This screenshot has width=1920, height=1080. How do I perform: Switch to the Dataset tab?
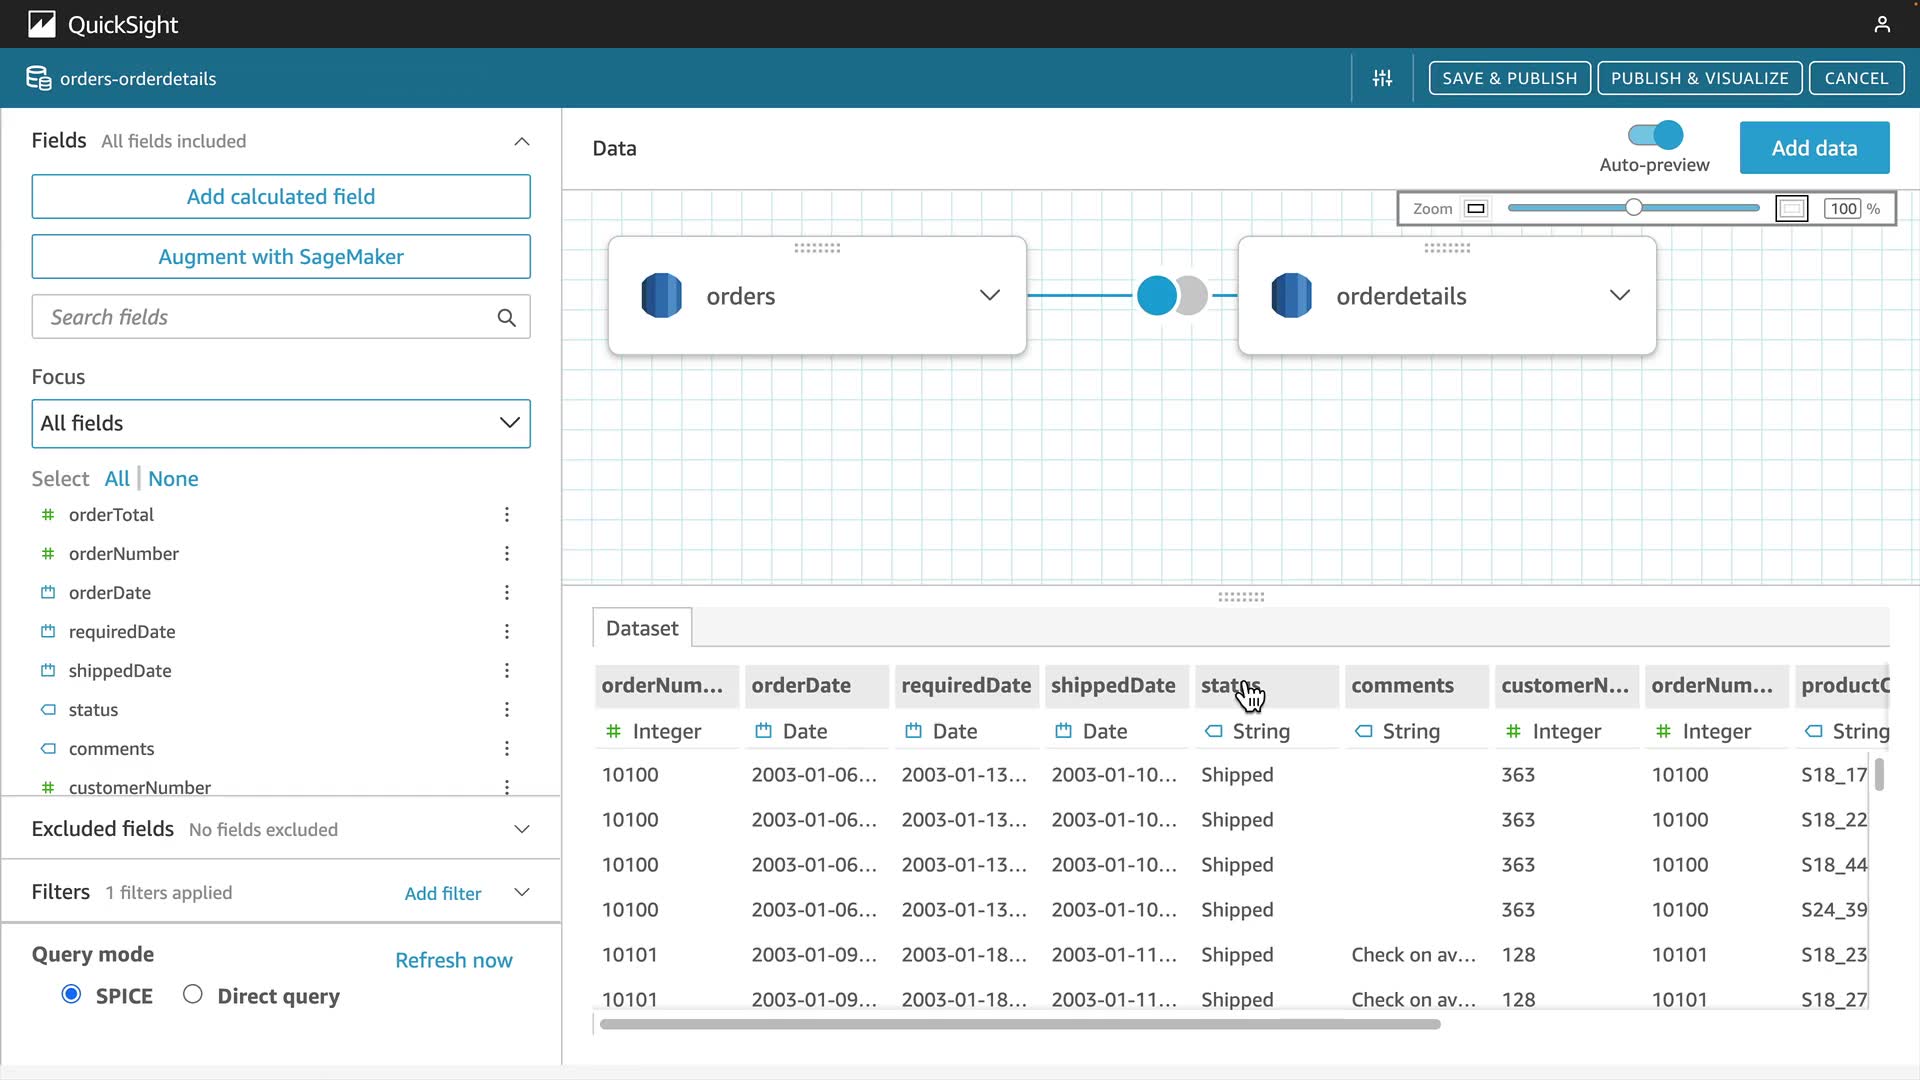(642, 628)
